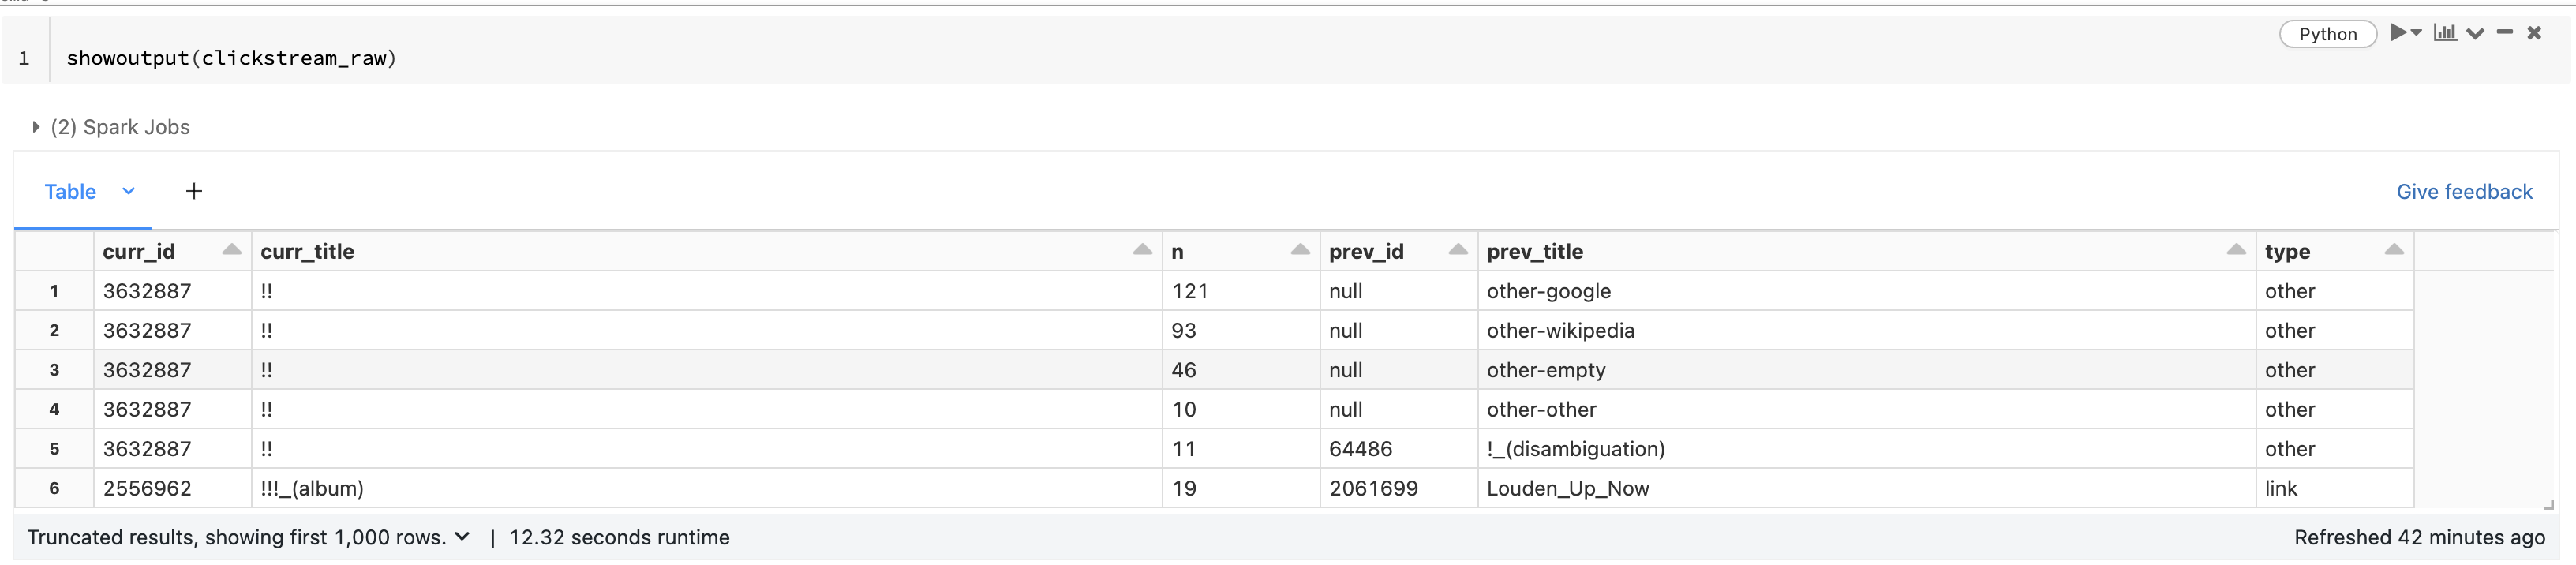Add a new visualization with plus icon
This screenshot has width=2576, height=565.
[194, 191]
